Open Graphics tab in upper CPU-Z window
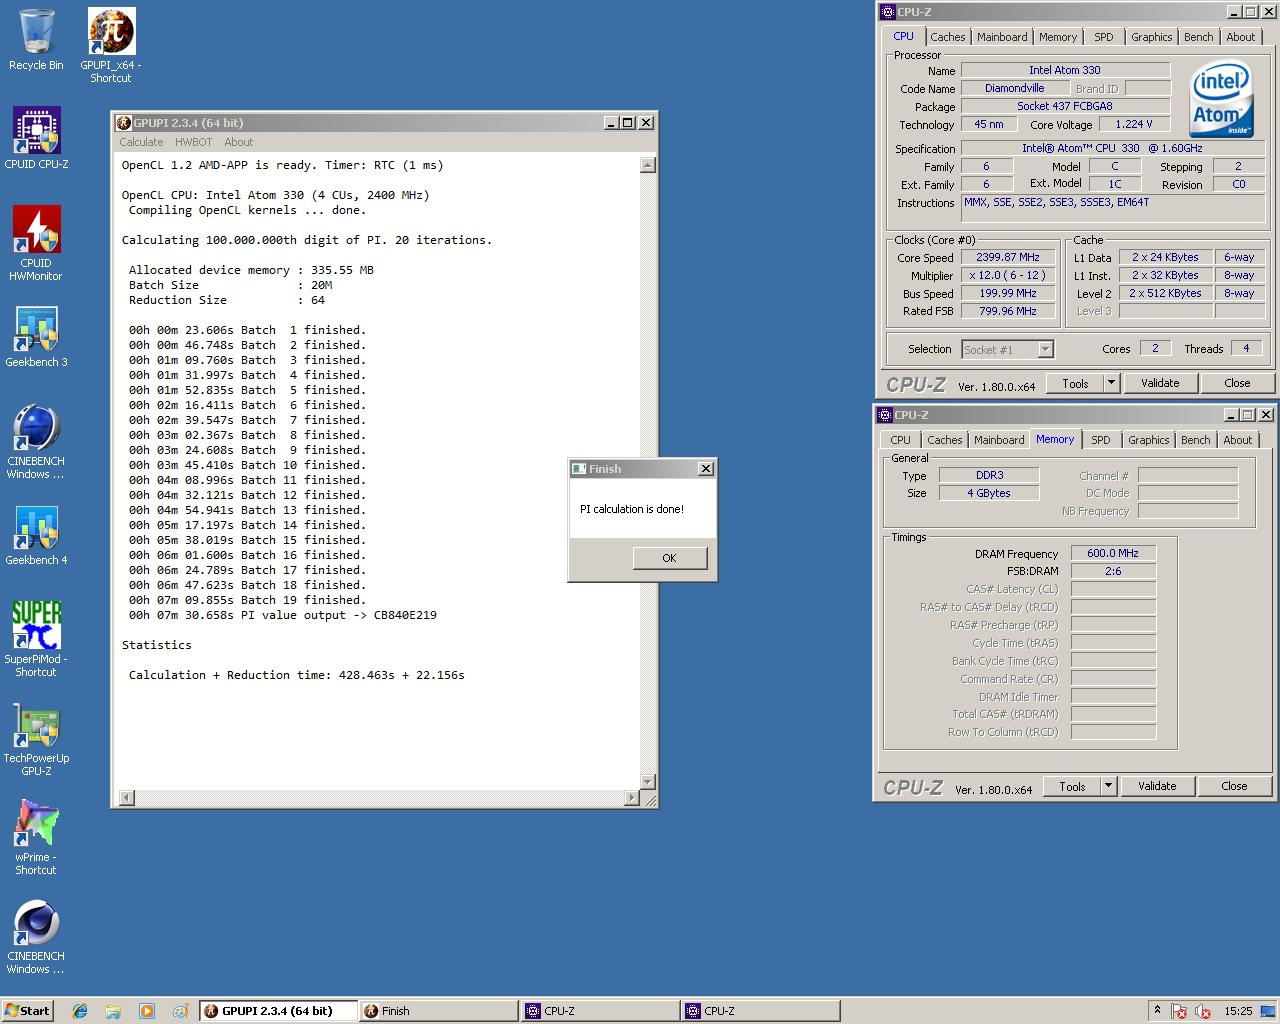This screenshot has height=1024, width=1280. pyautogui.click(x=1152, y=37)
